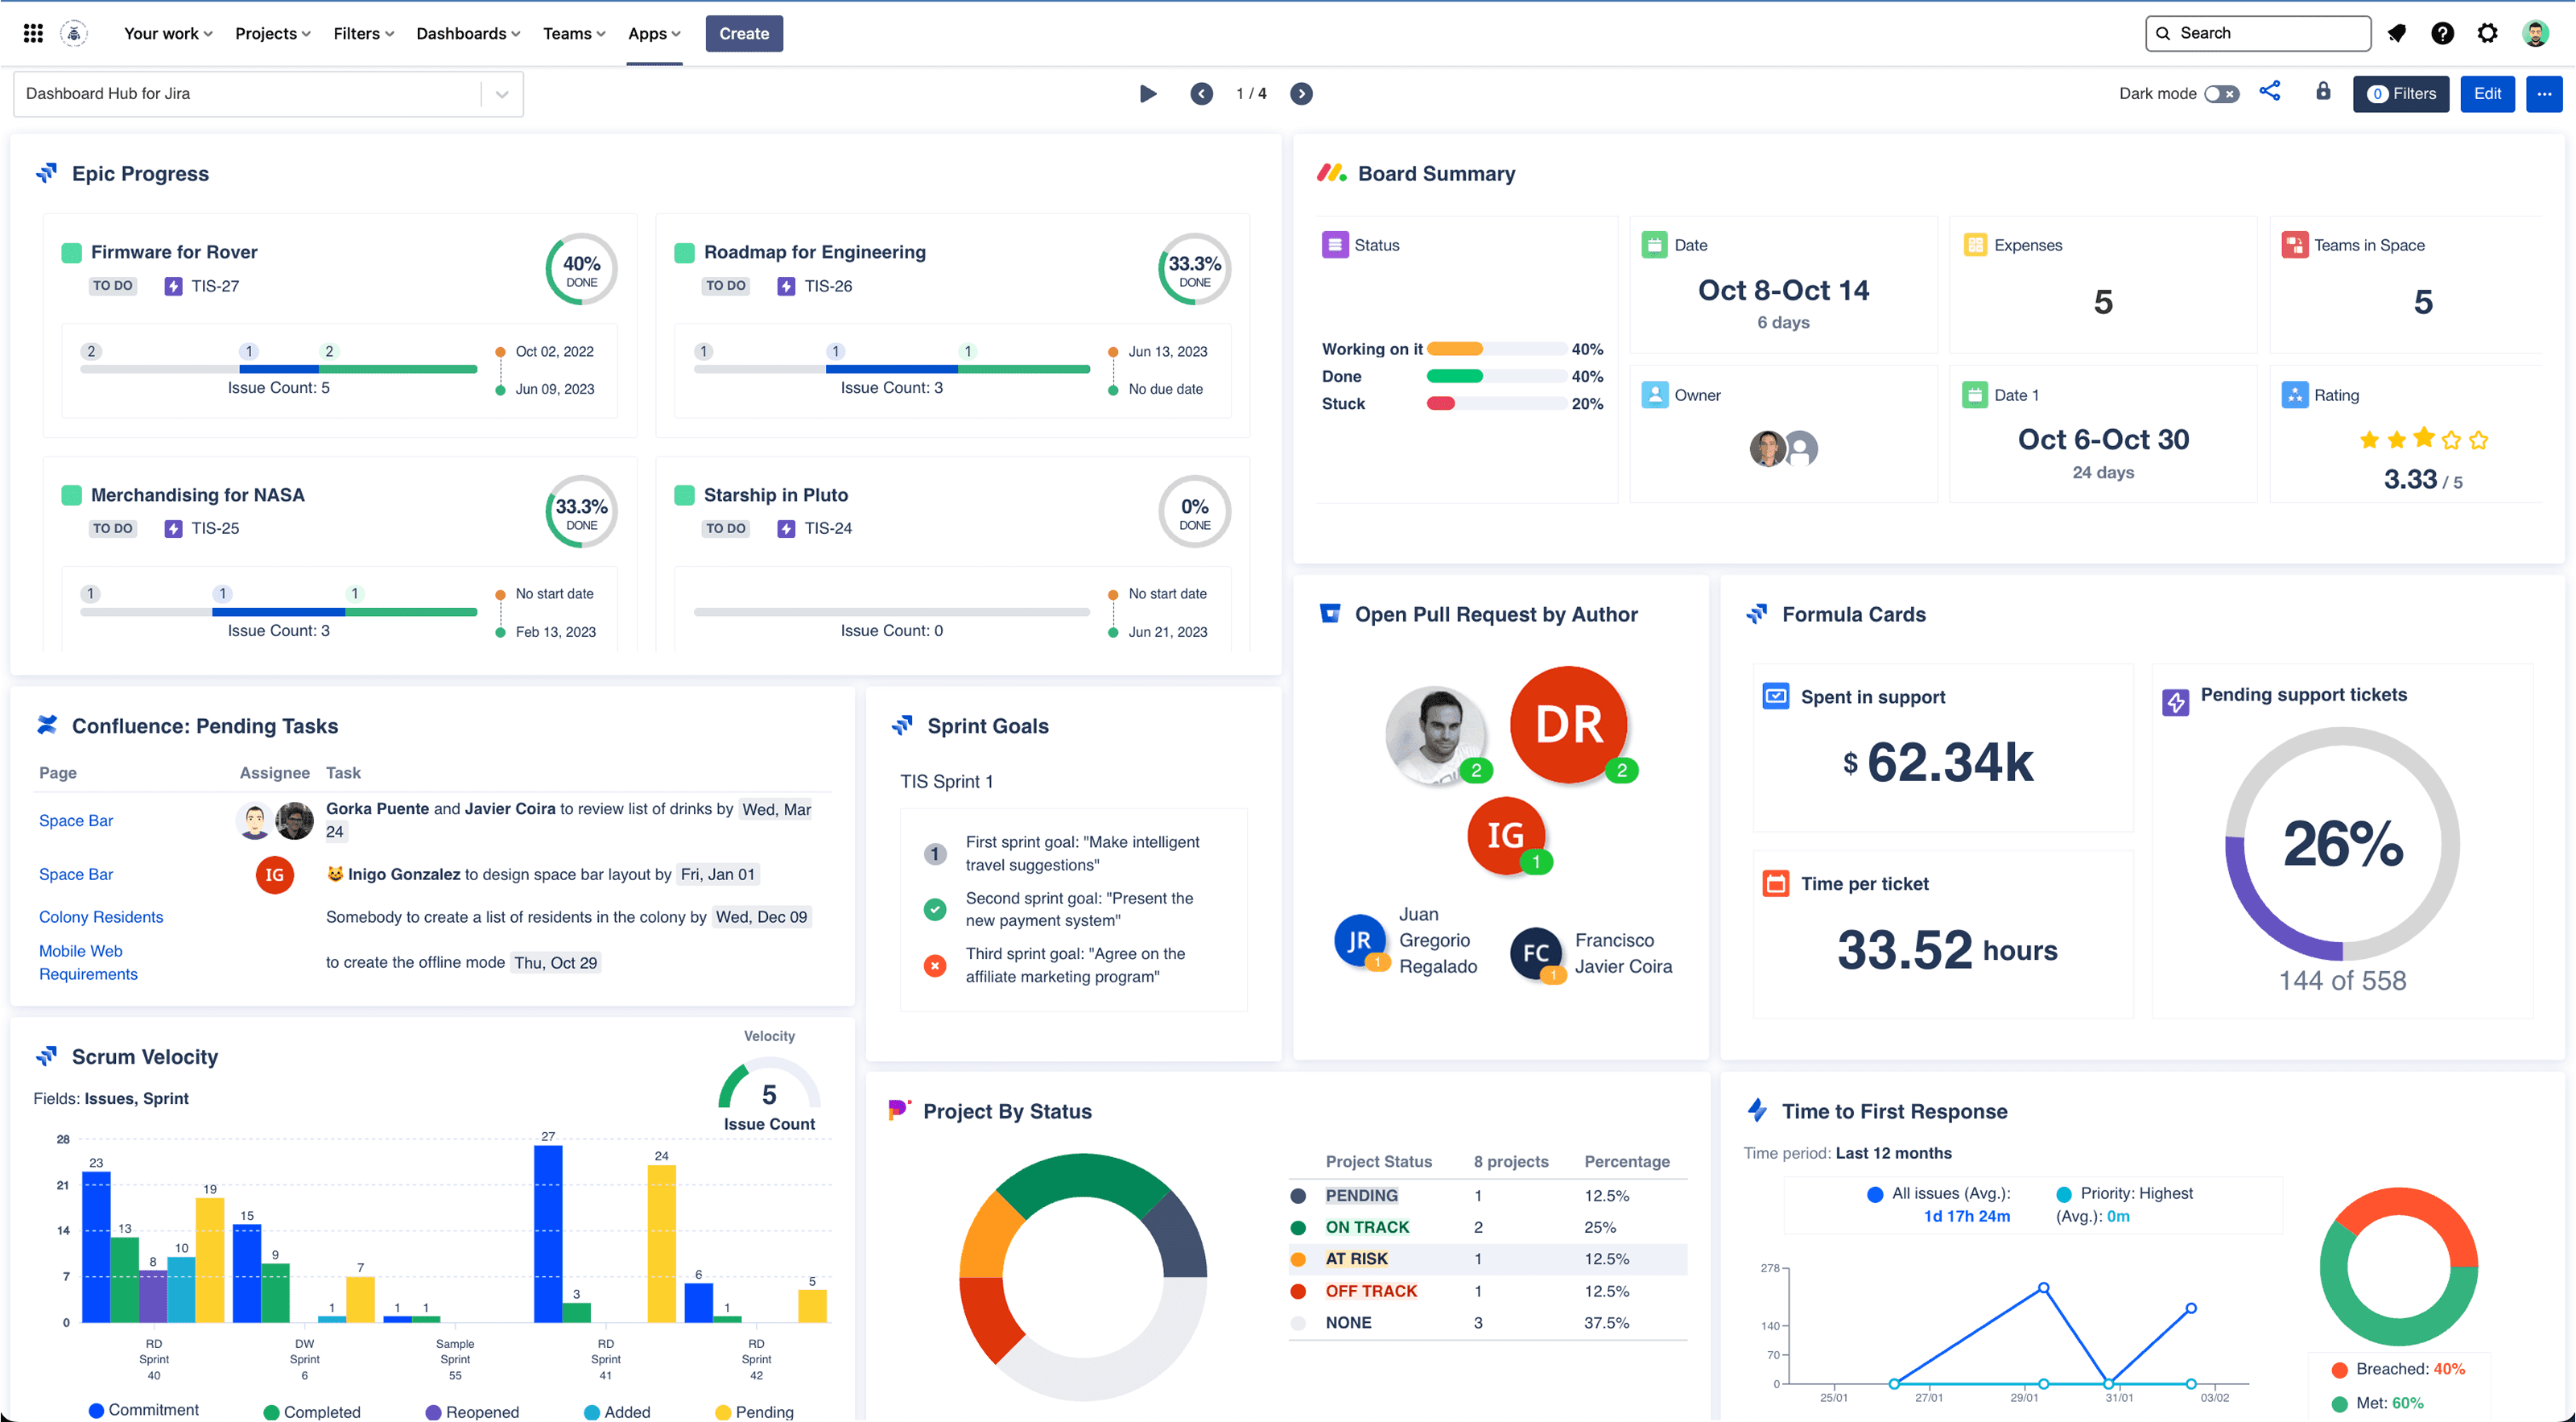Click the lock permissions icon

(x=2323, y=92)
